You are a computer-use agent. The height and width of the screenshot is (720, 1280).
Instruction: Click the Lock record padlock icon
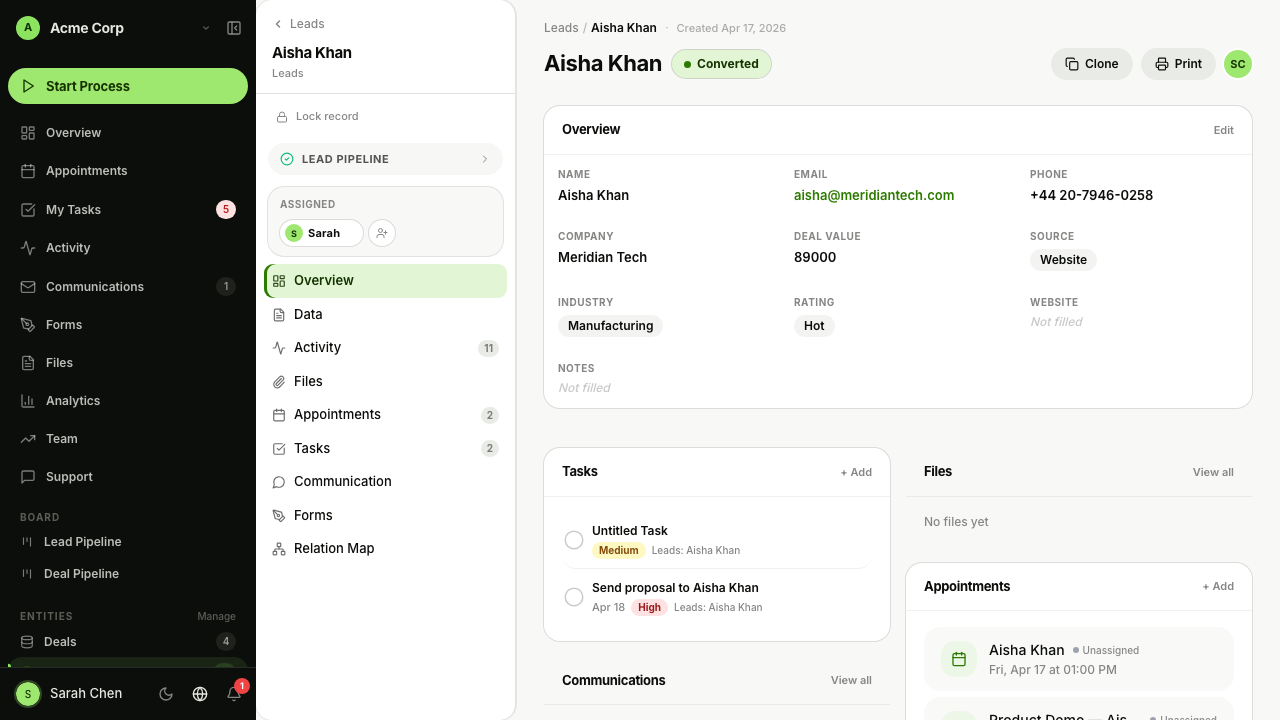[x=282, y=117]
